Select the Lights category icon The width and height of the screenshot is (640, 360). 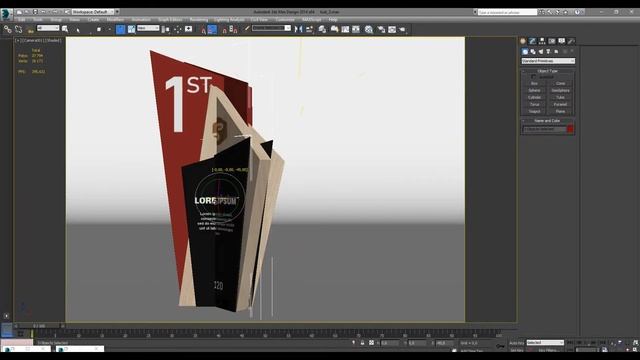(541, 52)
